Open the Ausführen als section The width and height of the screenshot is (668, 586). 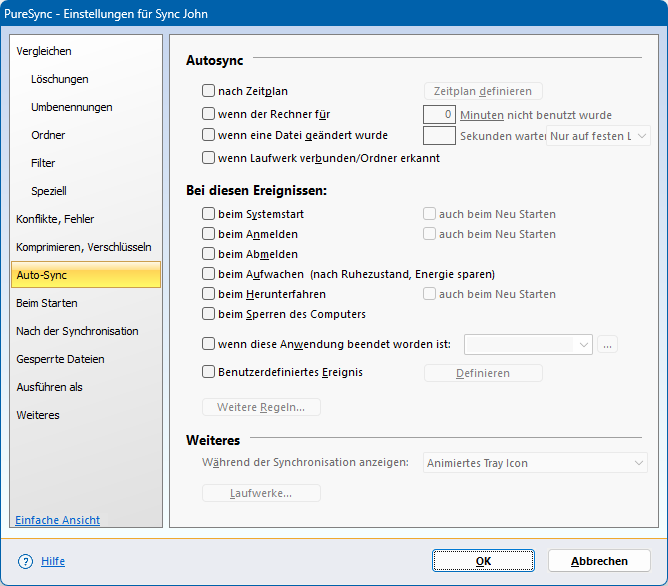click(x=86, y=387)
